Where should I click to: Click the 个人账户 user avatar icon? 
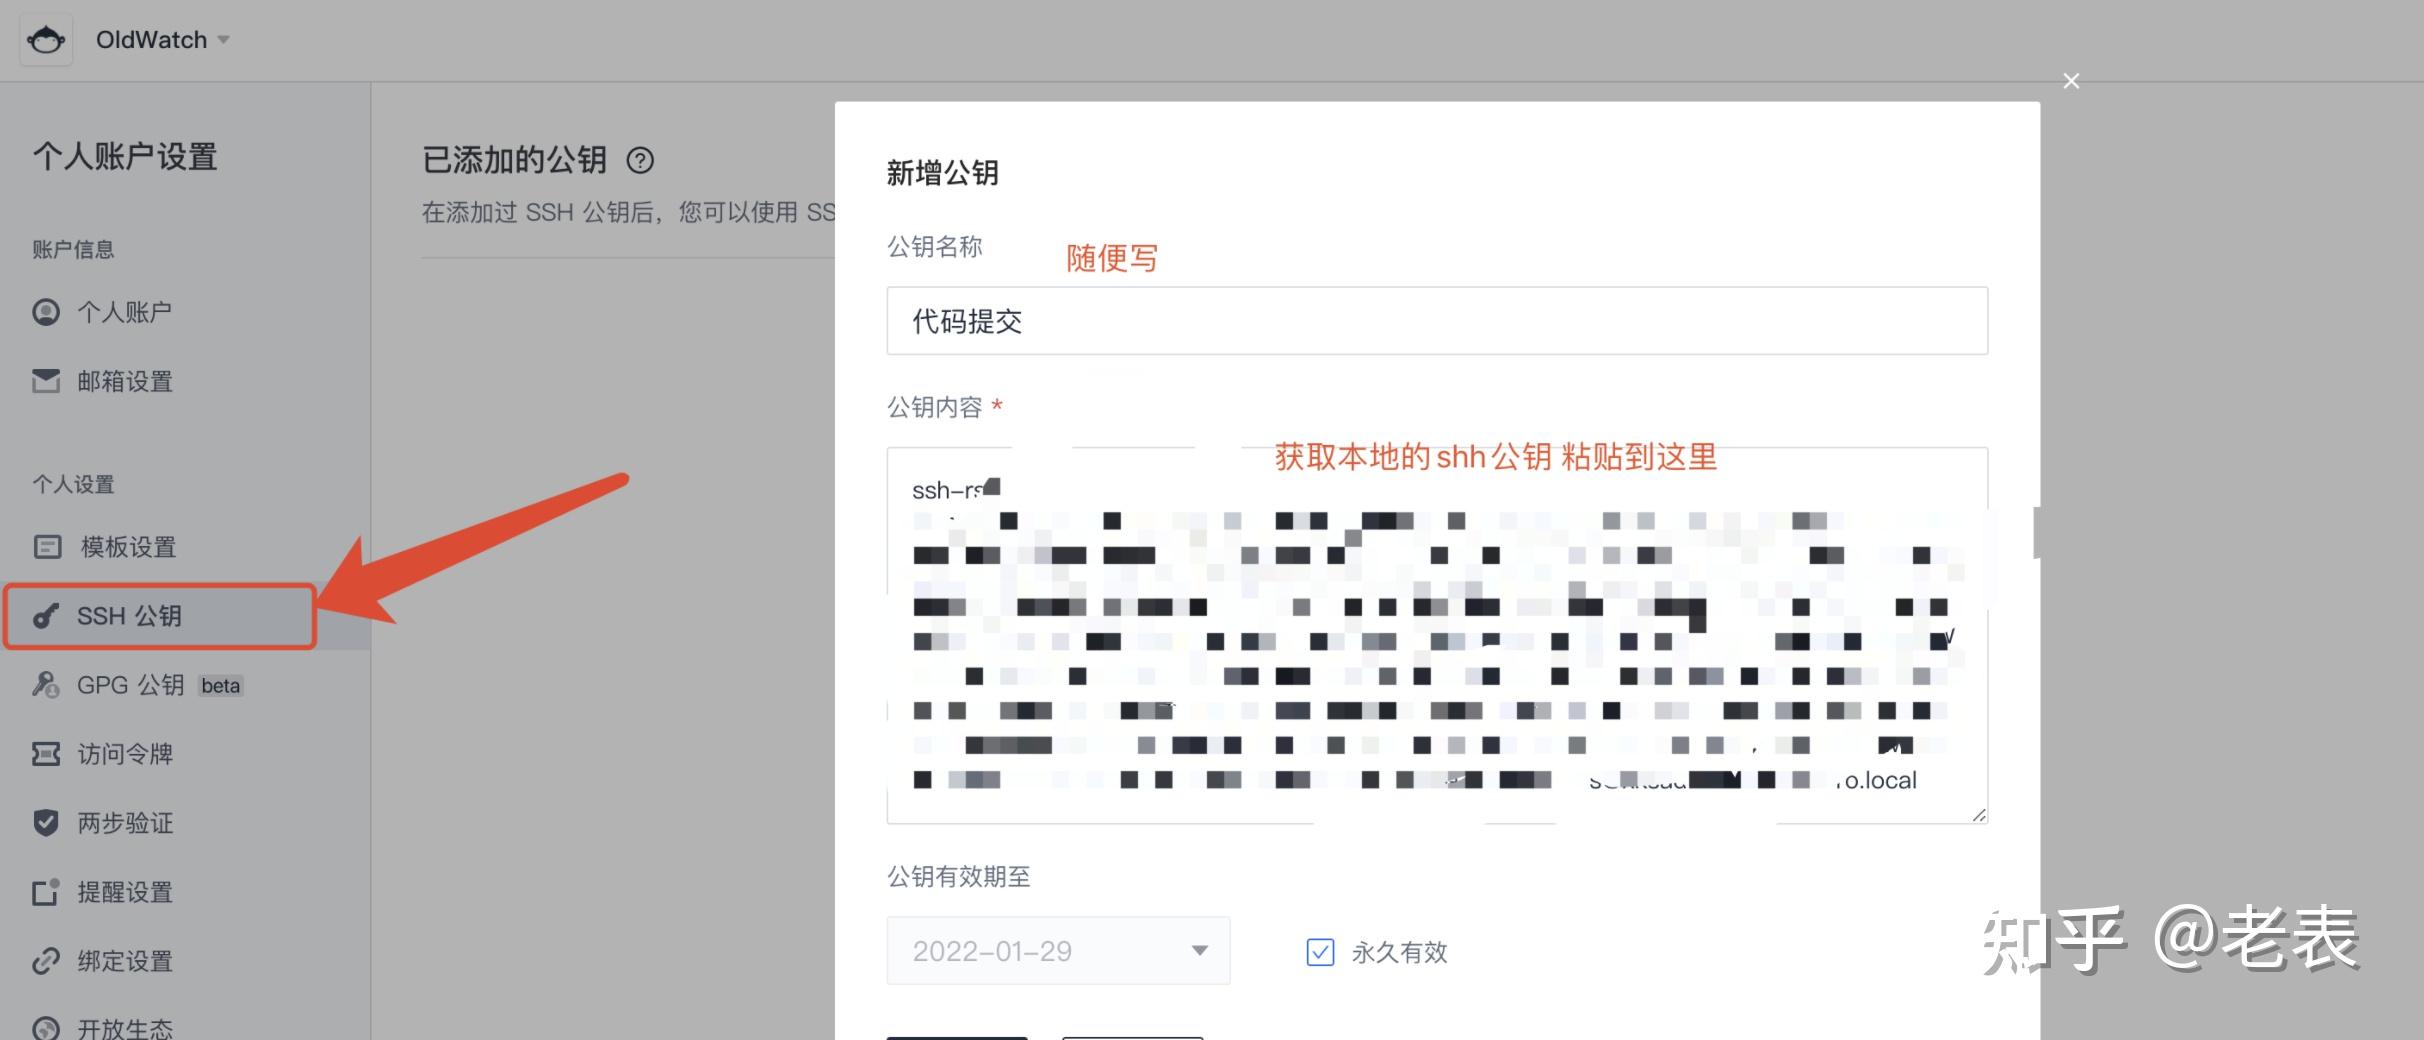(x=46, y=311)
